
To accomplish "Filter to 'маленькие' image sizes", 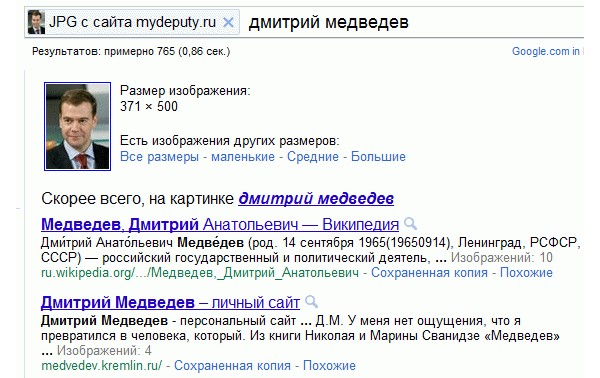I will coord(243,156).
